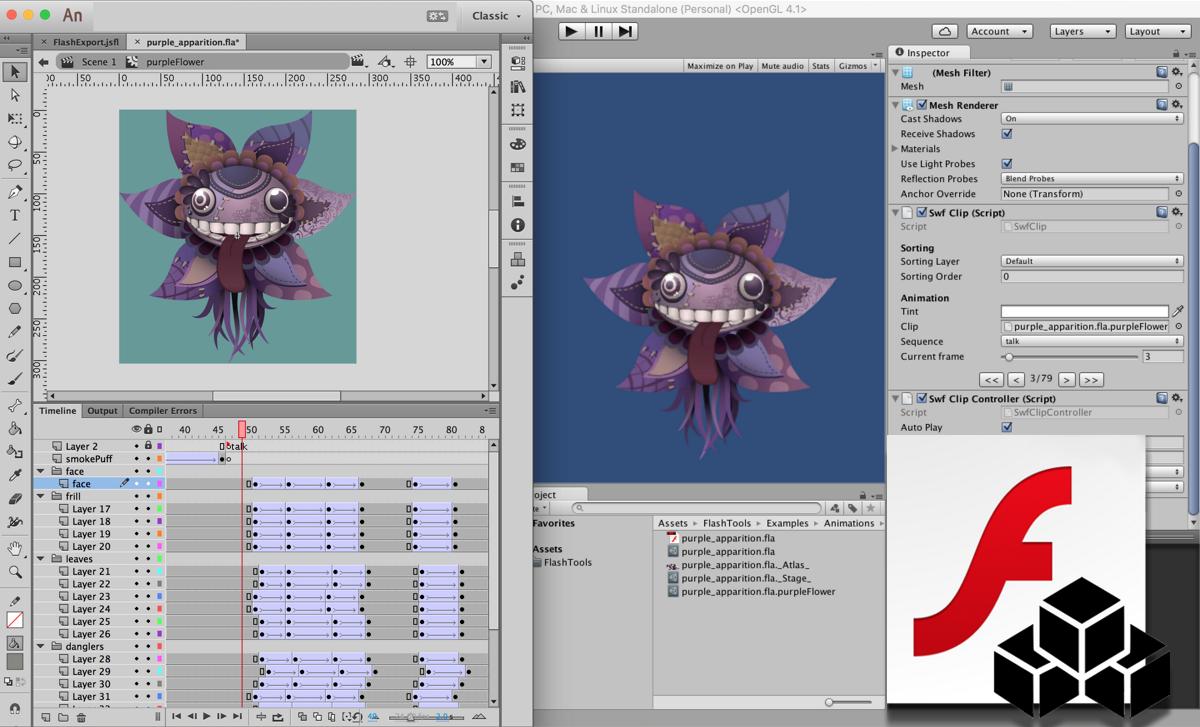Choose the Hand pan tool
Viewport: 1200px width, 727px height.
pyautogui.click(x=15, y=548)
